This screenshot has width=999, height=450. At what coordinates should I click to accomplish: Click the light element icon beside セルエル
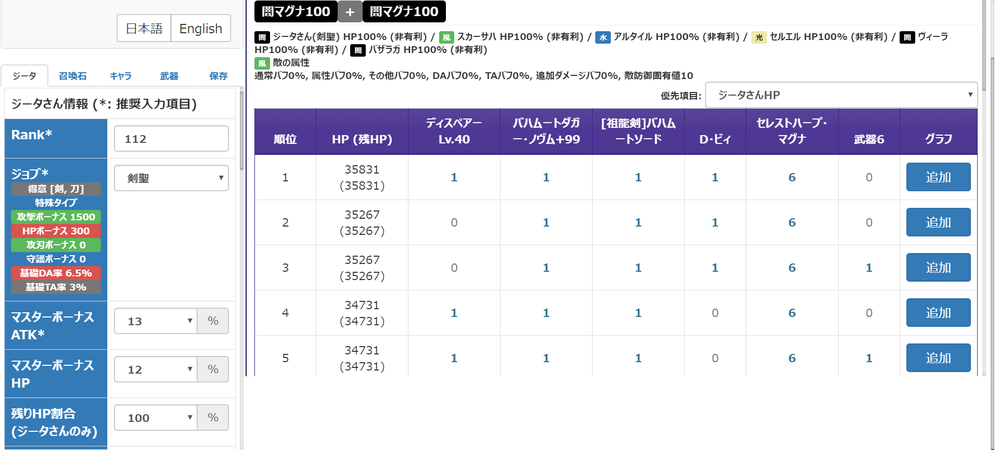coord(759,37)
